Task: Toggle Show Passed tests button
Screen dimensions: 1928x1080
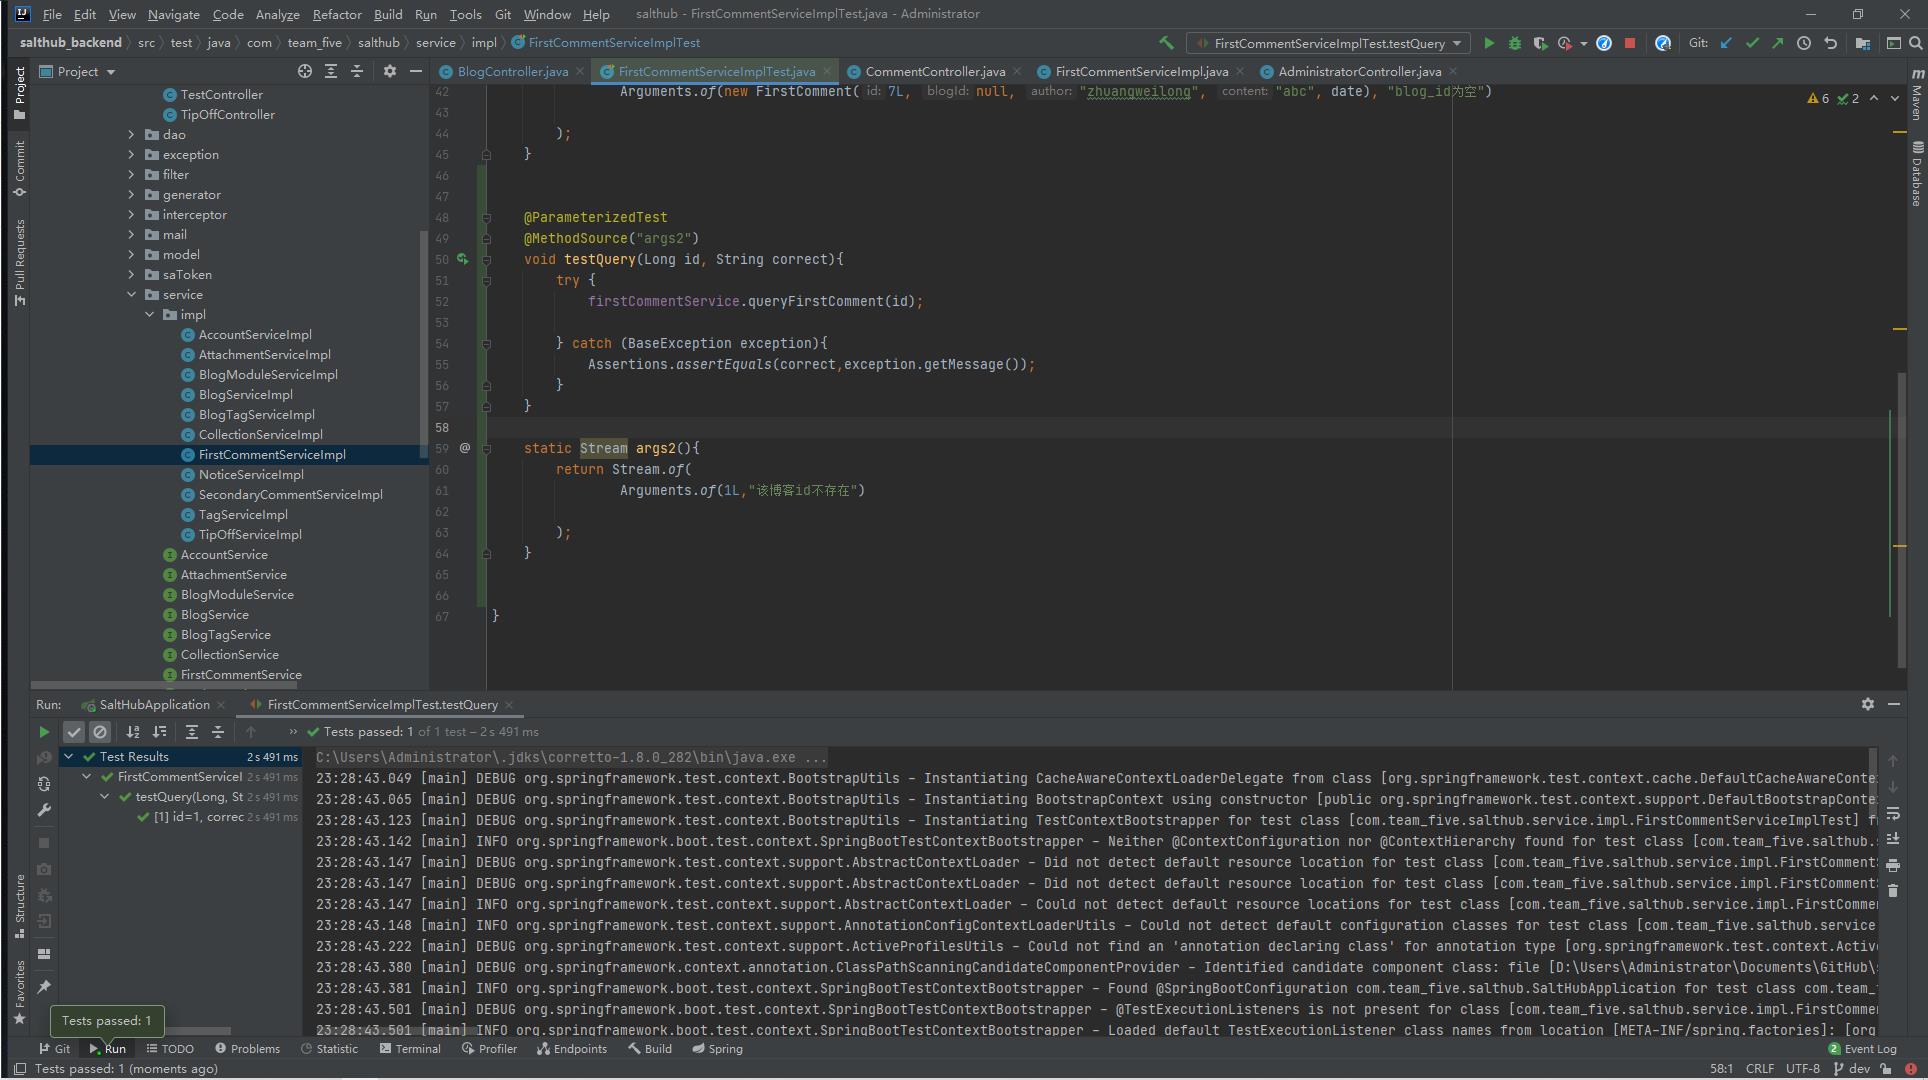Action: (73, 732)
